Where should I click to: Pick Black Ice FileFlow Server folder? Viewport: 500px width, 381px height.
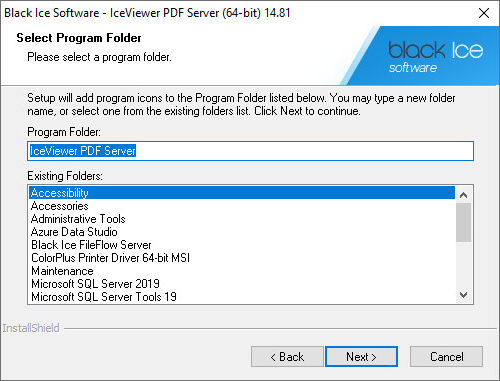click(242, 245)
